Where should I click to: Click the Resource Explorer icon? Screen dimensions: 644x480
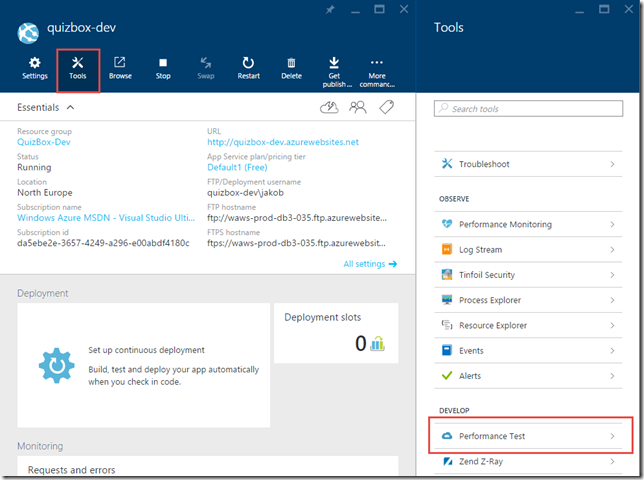[447, 325]
